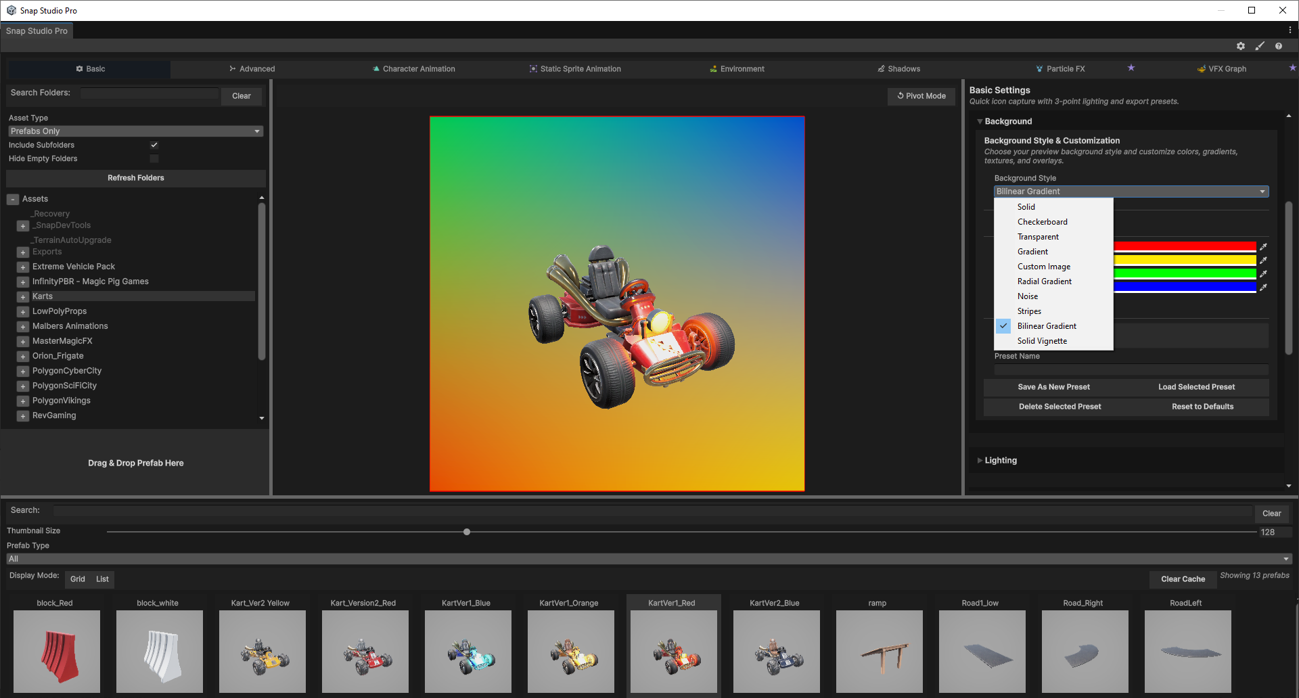The width and height of the screenshot is (1299, 698).
Task: Select the Basic tab
Action: [x=90, y=69]
